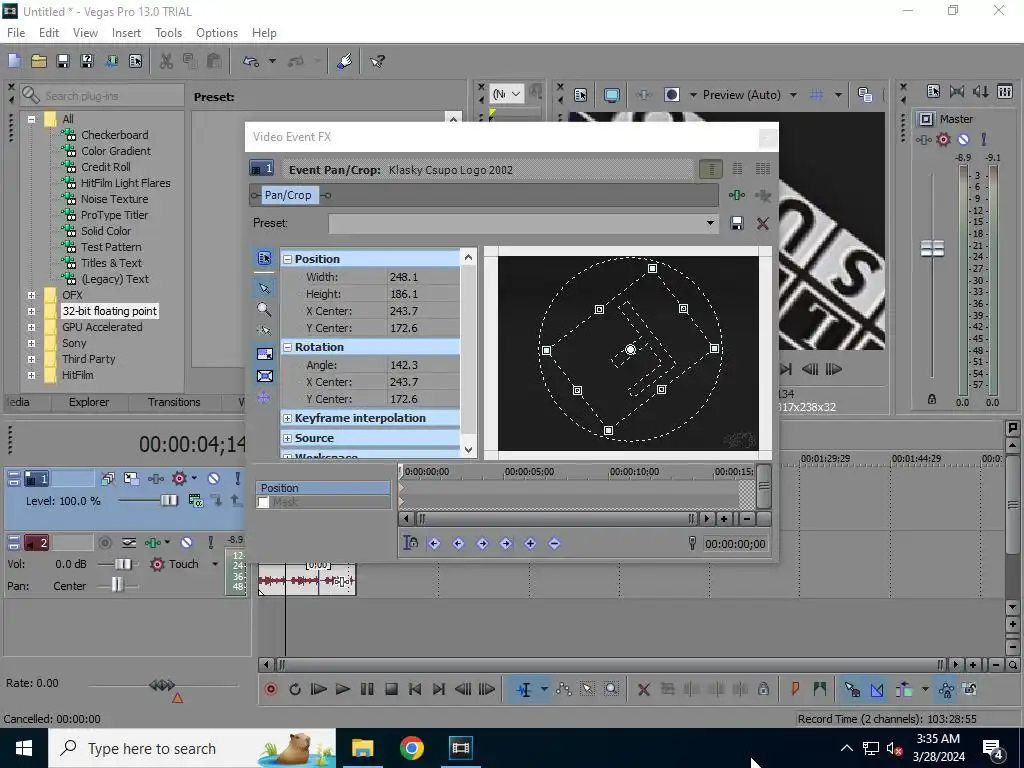Image resolution: width=1024 pixels, height=768 pixels.
Task: Click the Save icon in main toolbar
Action: click(x=63, y=61)
